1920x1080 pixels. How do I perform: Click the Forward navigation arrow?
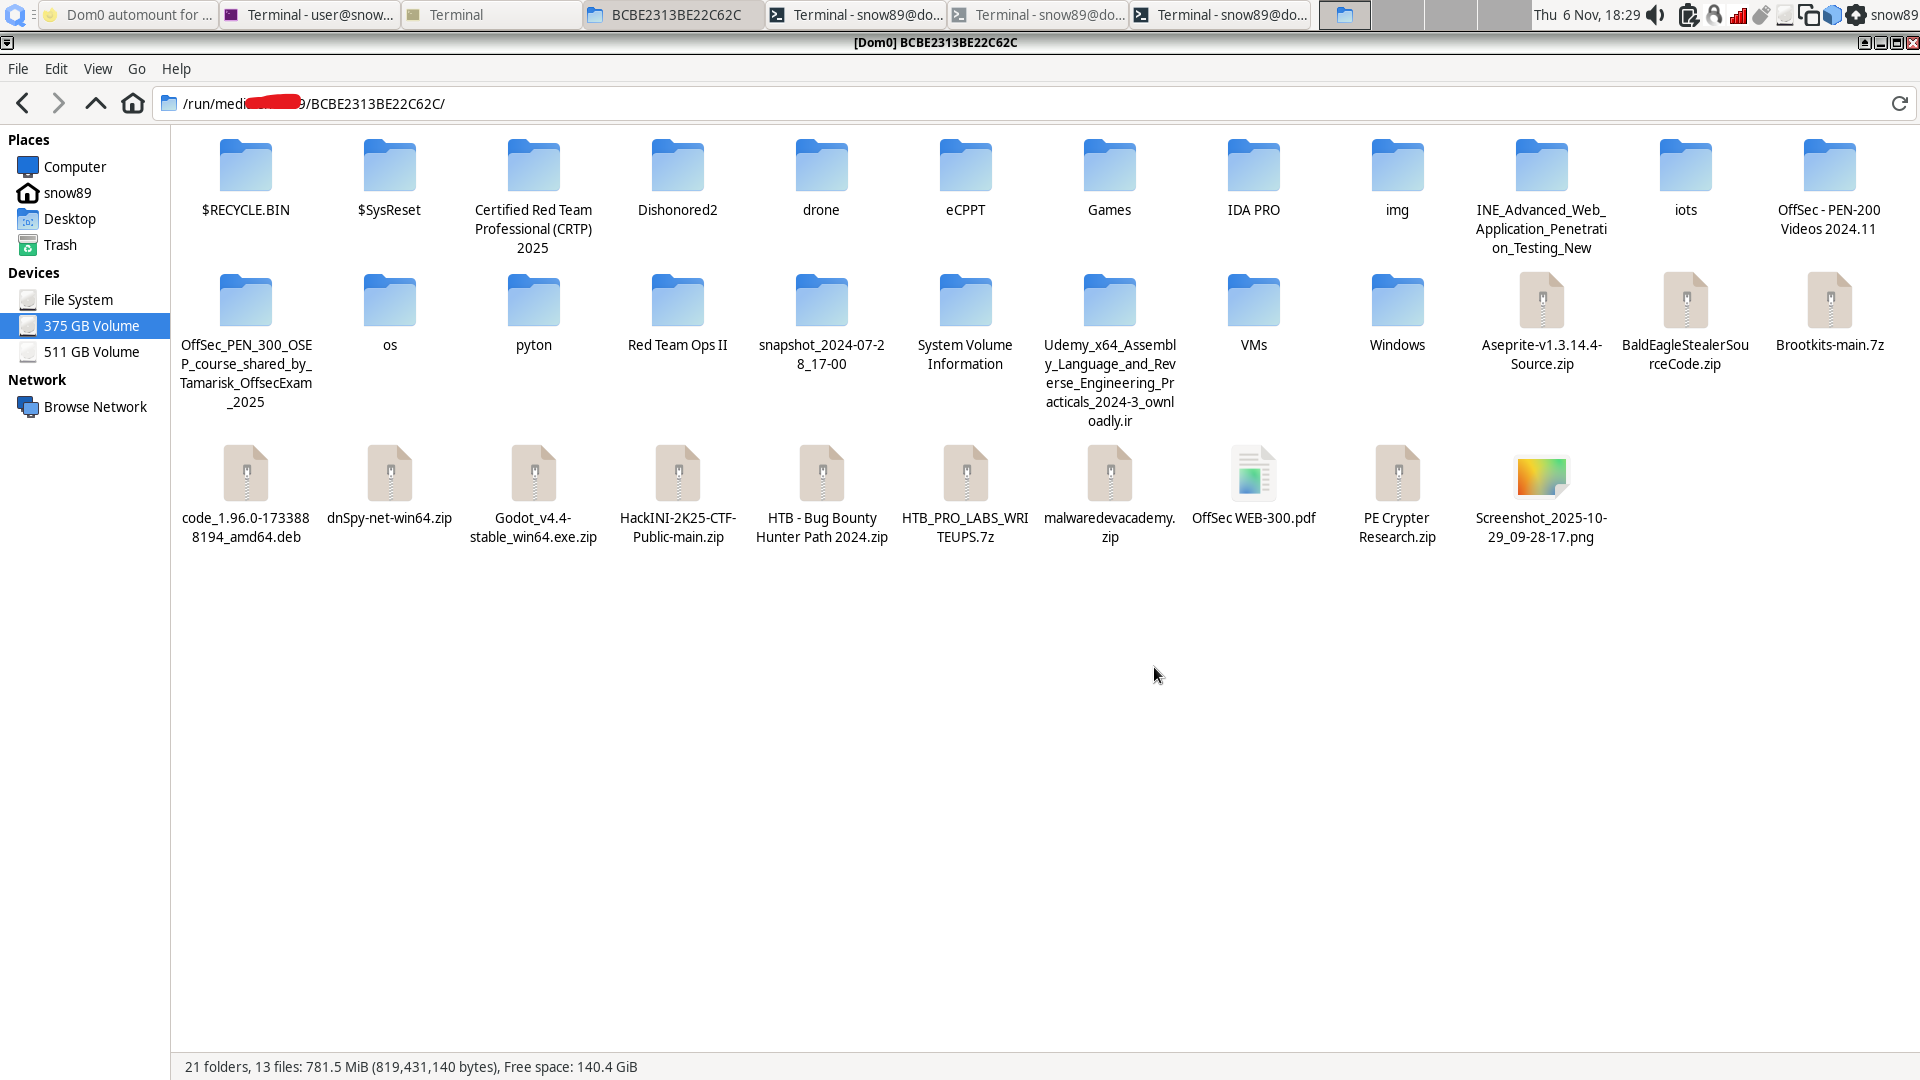tap(57, 103)
